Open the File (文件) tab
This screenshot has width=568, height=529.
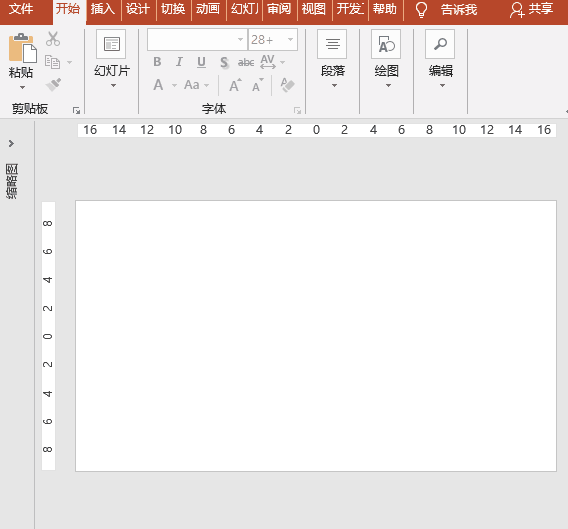[21, 9]
